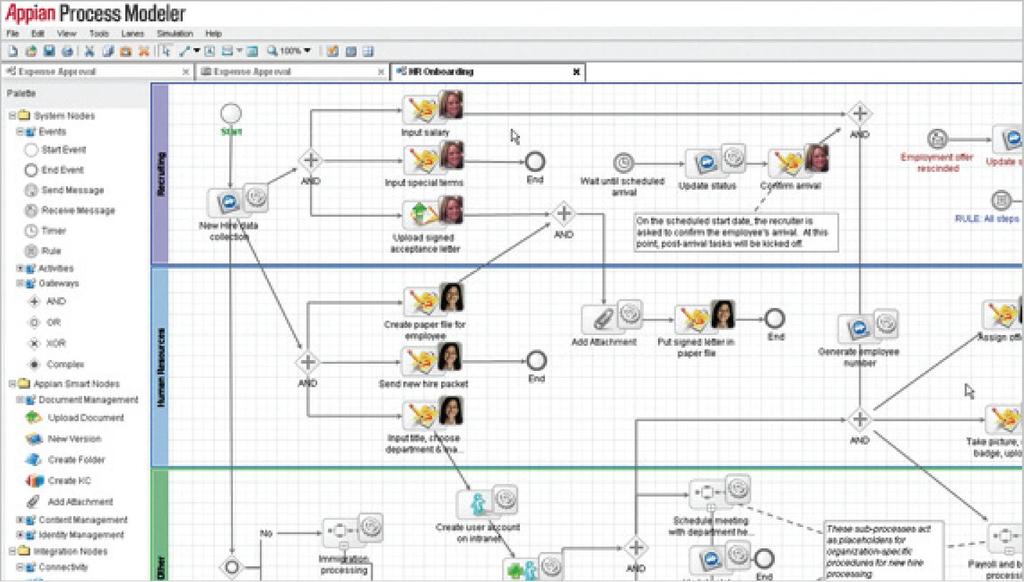Select the OR gateway in the Palette

44,322
